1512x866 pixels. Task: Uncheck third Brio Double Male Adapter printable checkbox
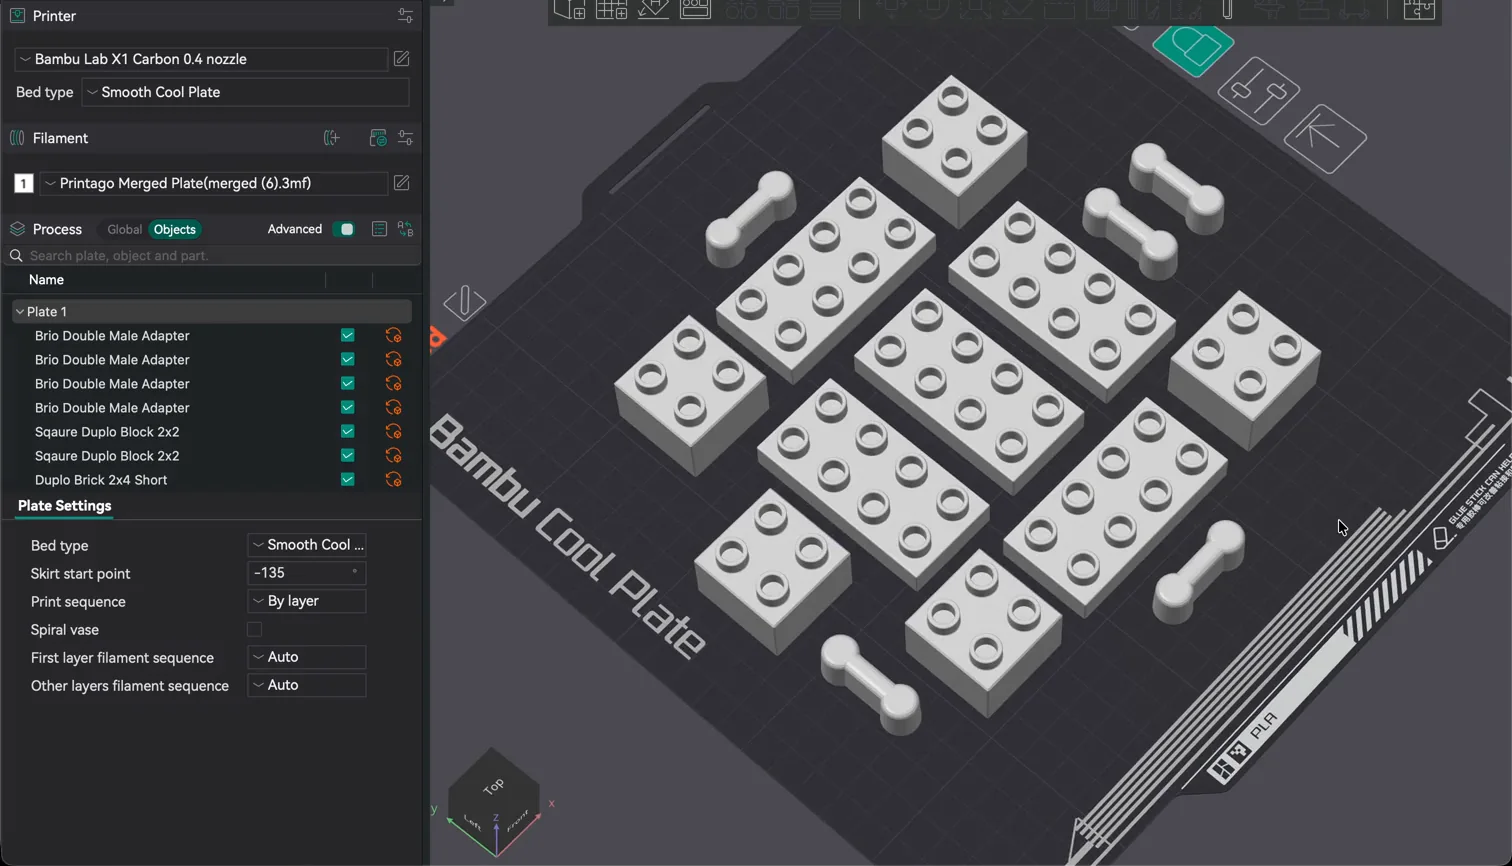tap(347, 383)
